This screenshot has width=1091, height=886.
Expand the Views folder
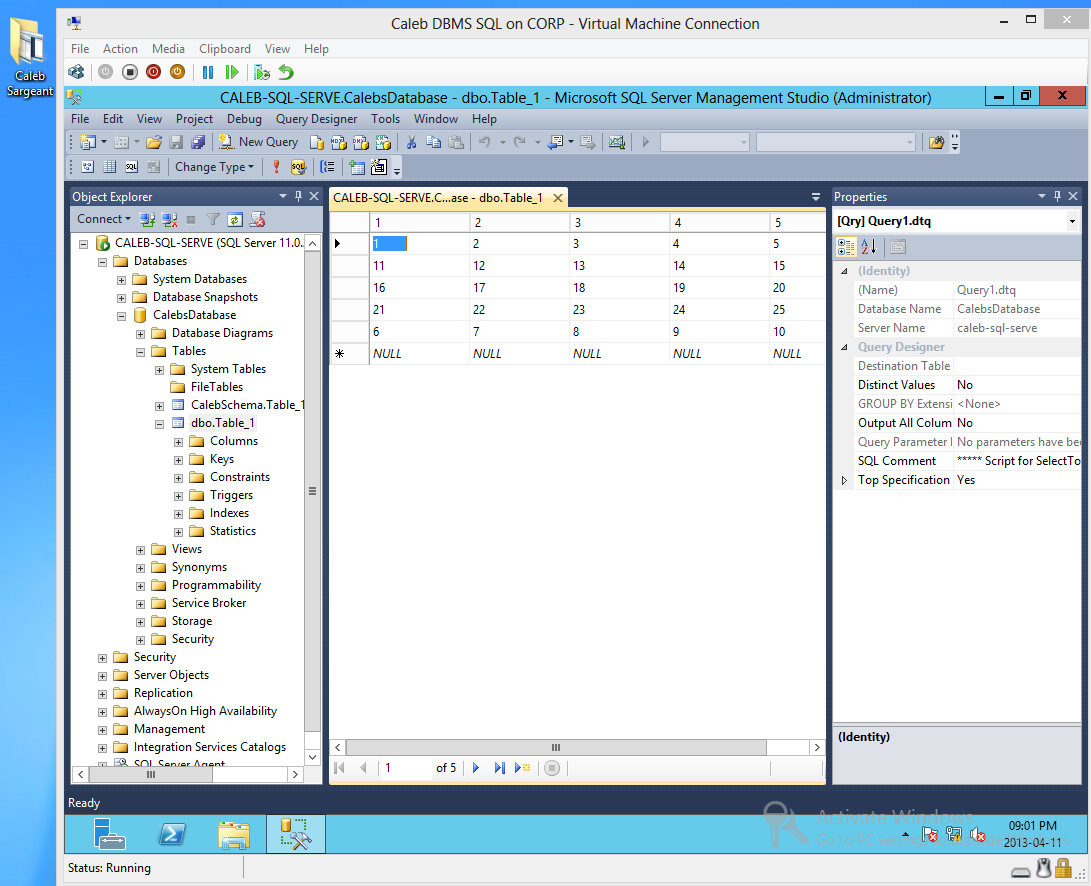(141, 550)
